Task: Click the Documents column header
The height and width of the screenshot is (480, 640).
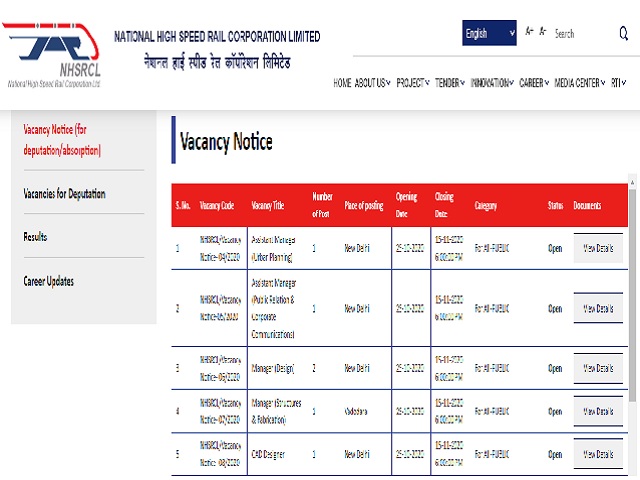Action: (x=587, y=205)
